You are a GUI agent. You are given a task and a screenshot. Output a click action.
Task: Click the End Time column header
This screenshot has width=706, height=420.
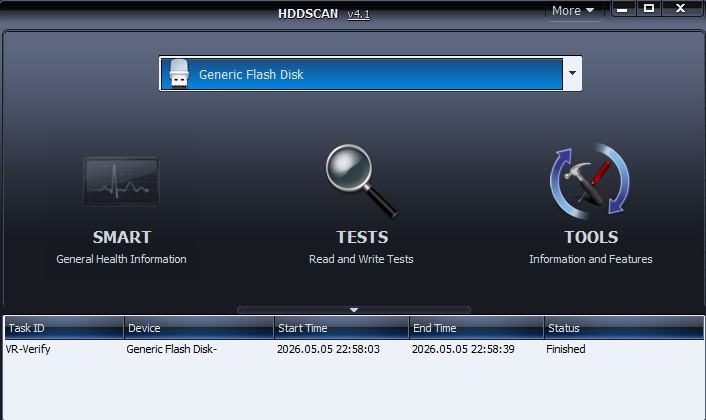[x=476, y=328]
